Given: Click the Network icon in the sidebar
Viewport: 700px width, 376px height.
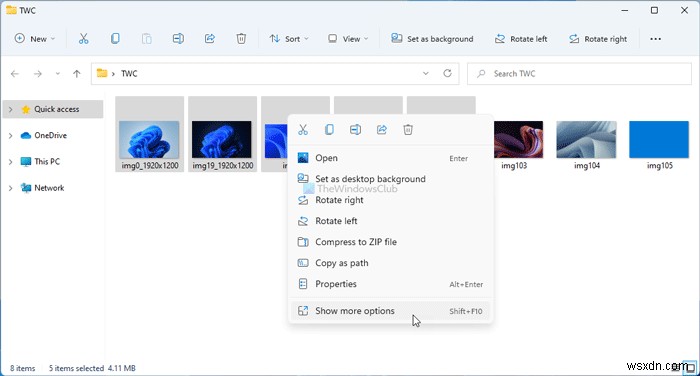Looking at the screenshot, I should click(26, 188).
